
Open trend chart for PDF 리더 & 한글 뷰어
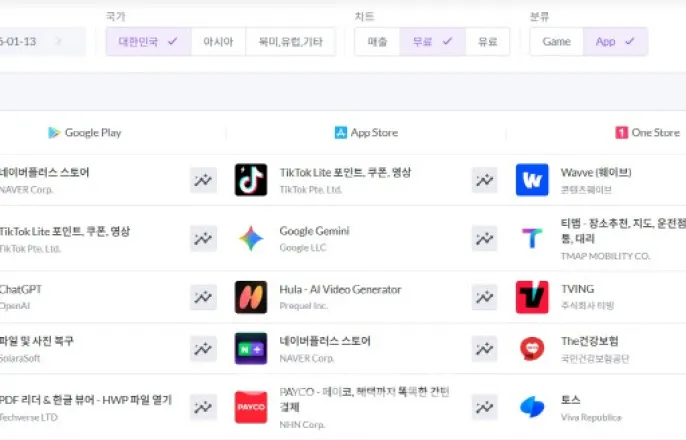pyautogui.click(x=203, y=407)
